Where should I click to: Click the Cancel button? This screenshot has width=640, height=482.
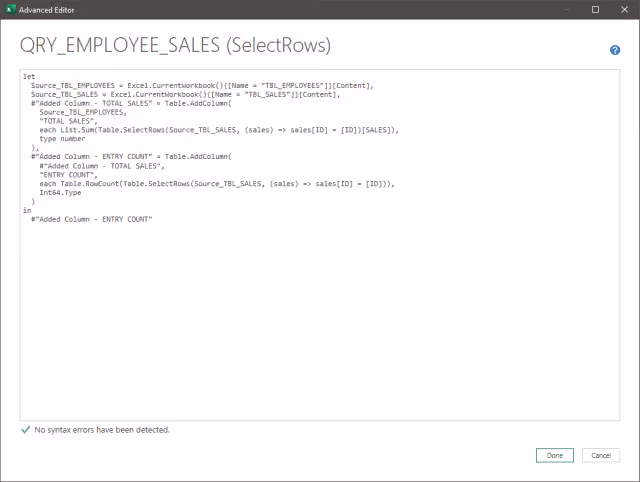[601, 455]
